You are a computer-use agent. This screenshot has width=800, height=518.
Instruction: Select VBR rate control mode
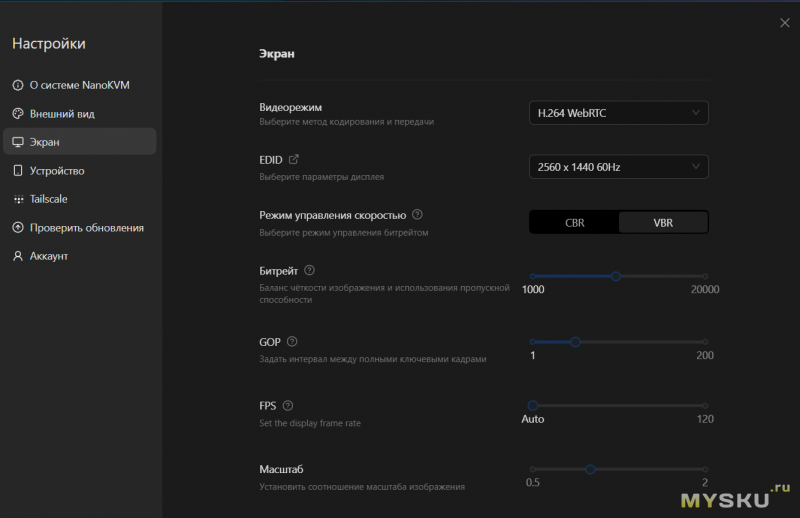pyautogui.click(x=663, y=223)
